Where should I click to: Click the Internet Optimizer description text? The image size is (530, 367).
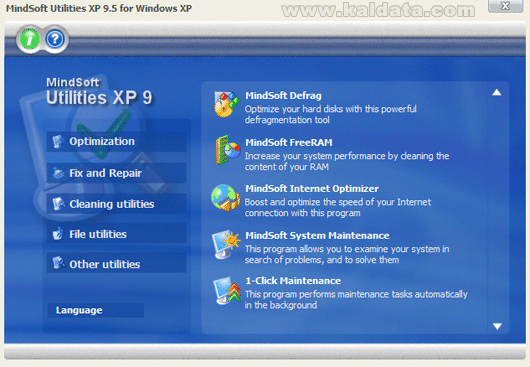tap(338, 207)
